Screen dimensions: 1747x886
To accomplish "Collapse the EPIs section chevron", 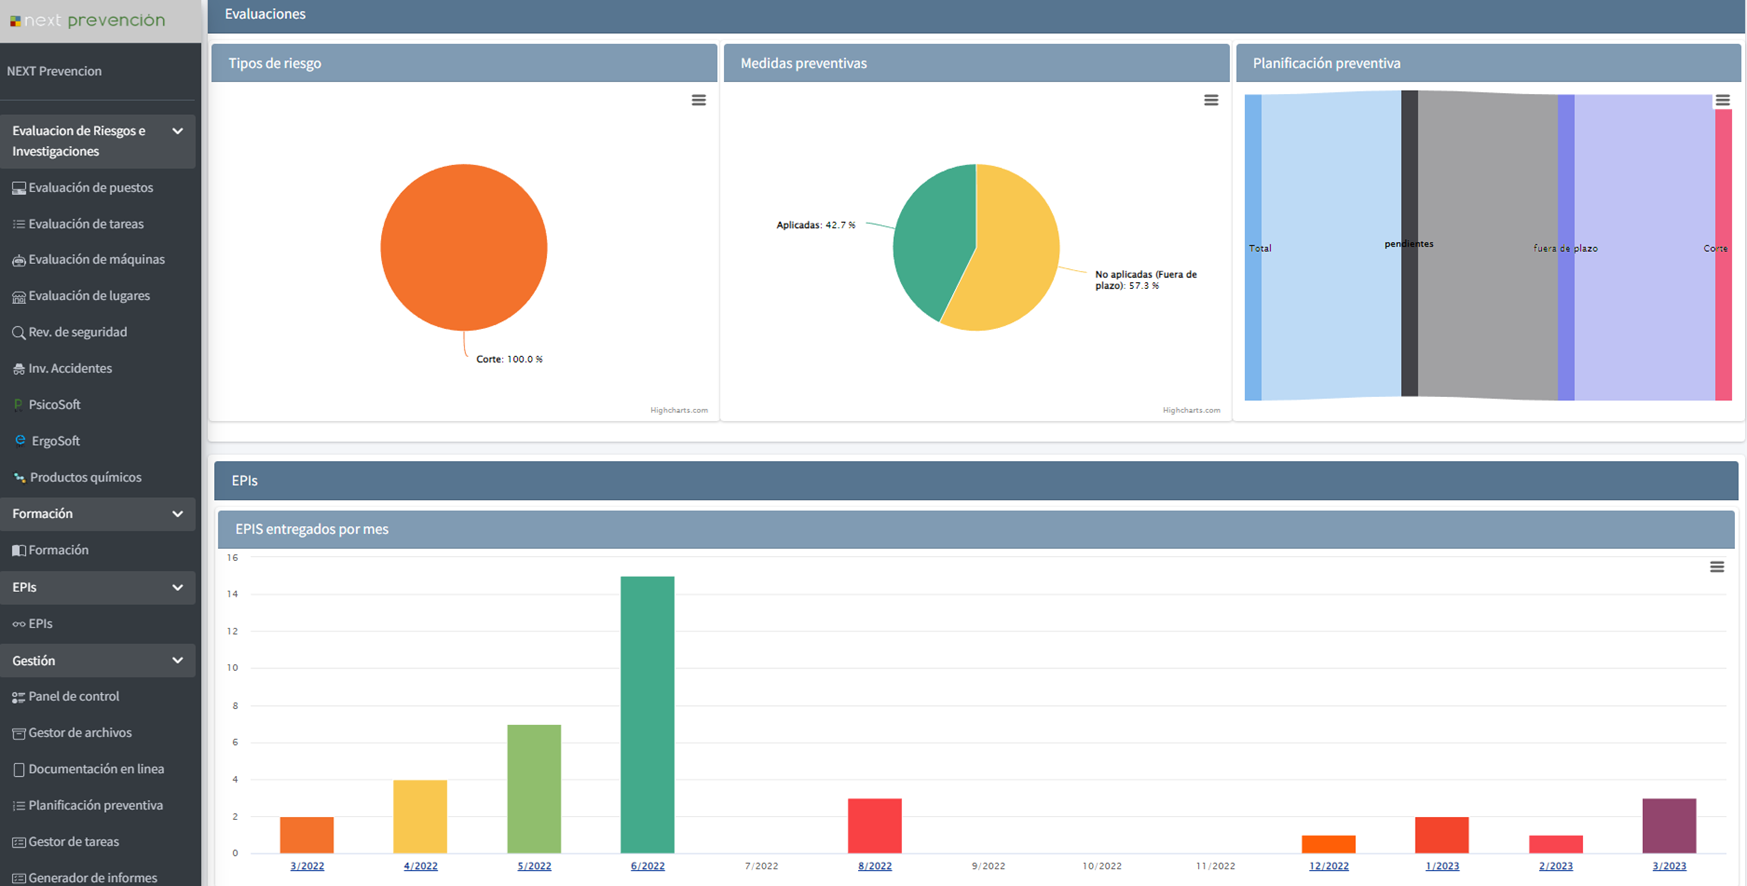I will pyautogui.click(x=177, y=588).
